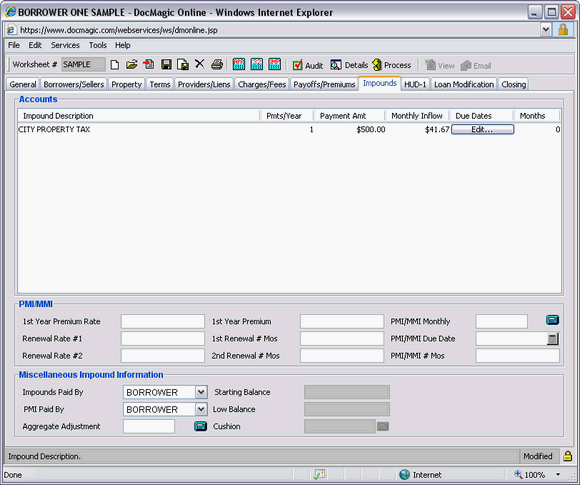
Task: Click the gray icon beside Cushion field
Action: coord(383,427)
